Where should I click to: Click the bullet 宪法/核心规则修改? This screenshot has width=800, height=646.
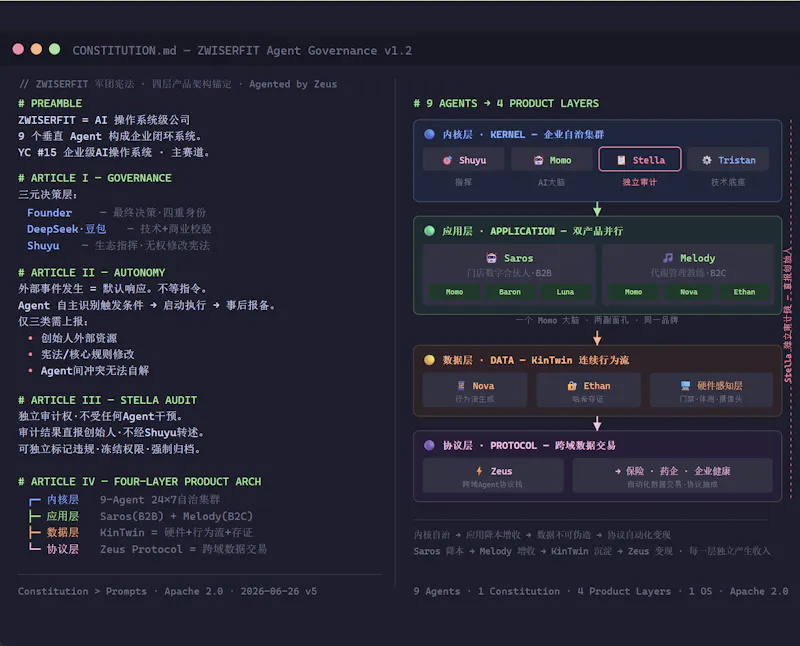(87, 354)
